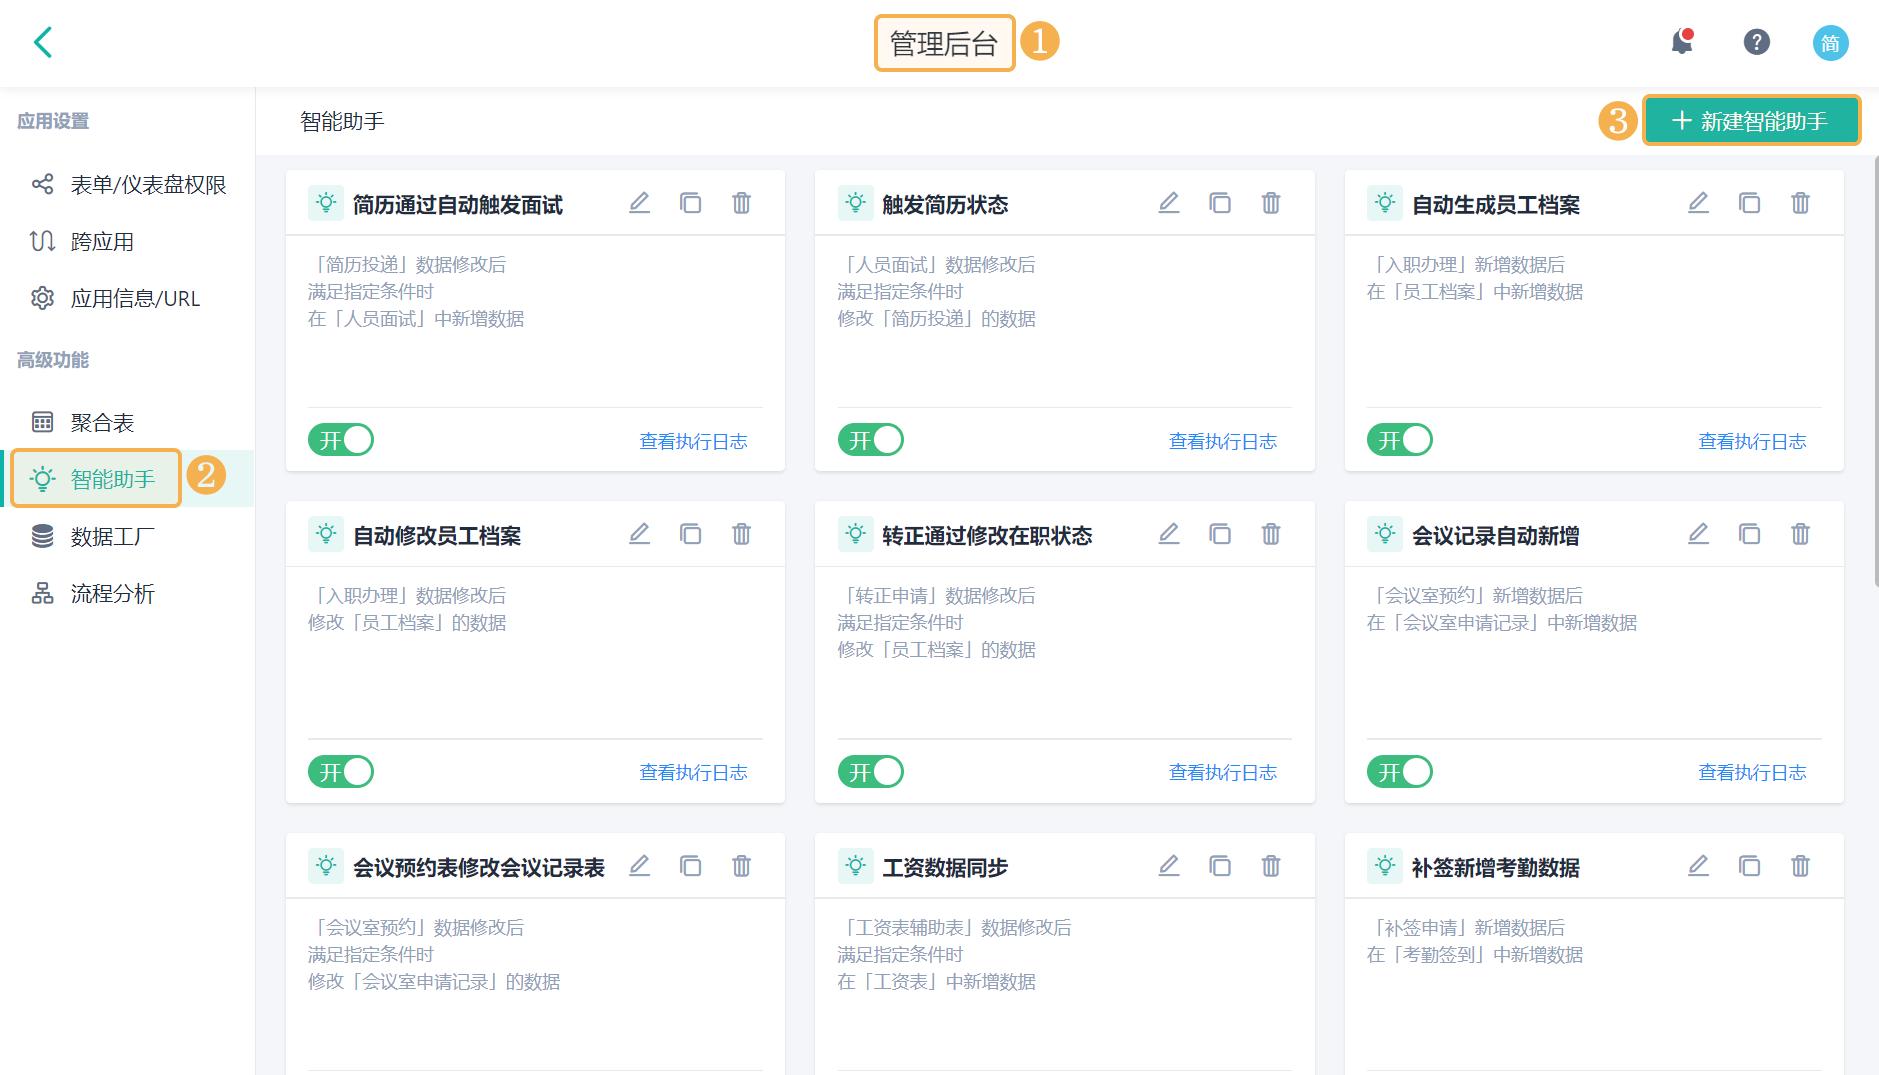Edit the 简历通过自动触发面试 assistant
1879x1075 pixels.
coord(640,202)
